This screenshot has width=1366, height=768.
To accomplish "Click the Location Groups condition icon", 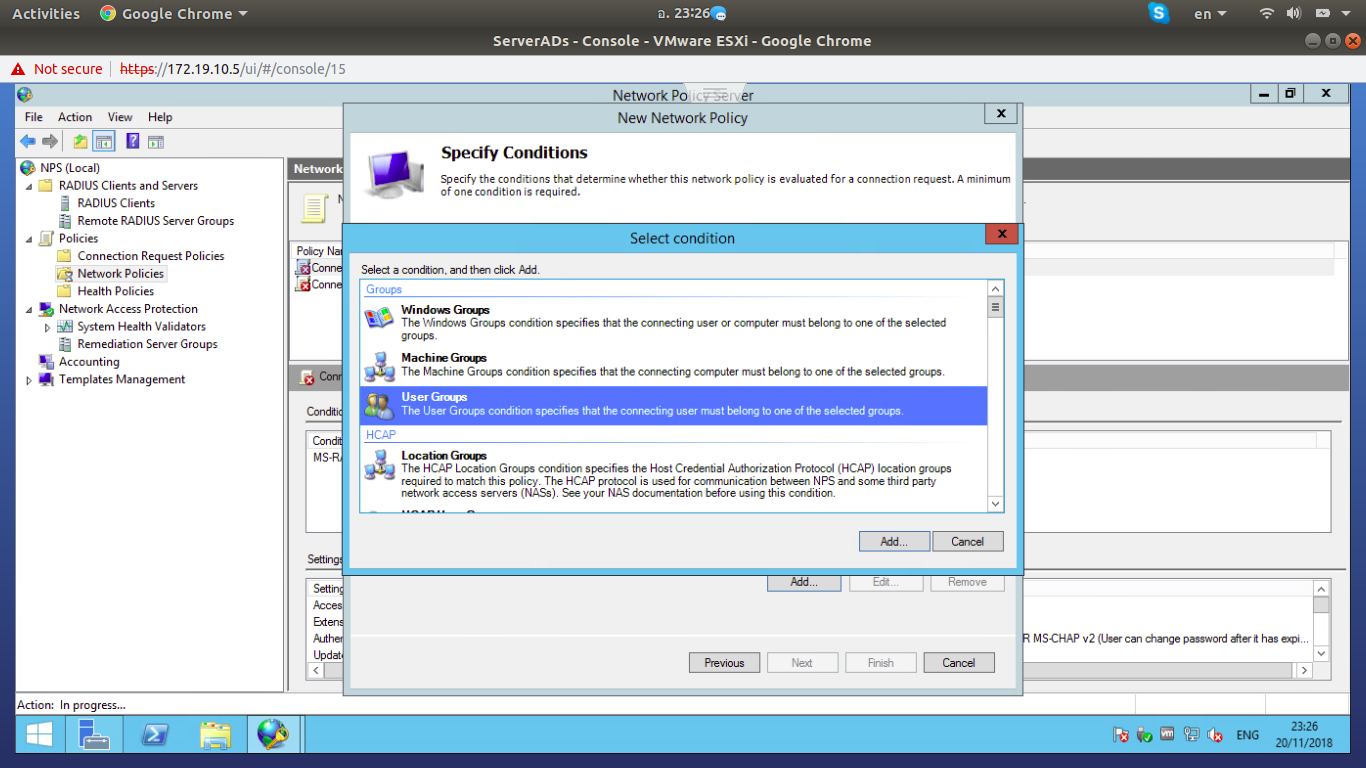I will coord(379,465).
